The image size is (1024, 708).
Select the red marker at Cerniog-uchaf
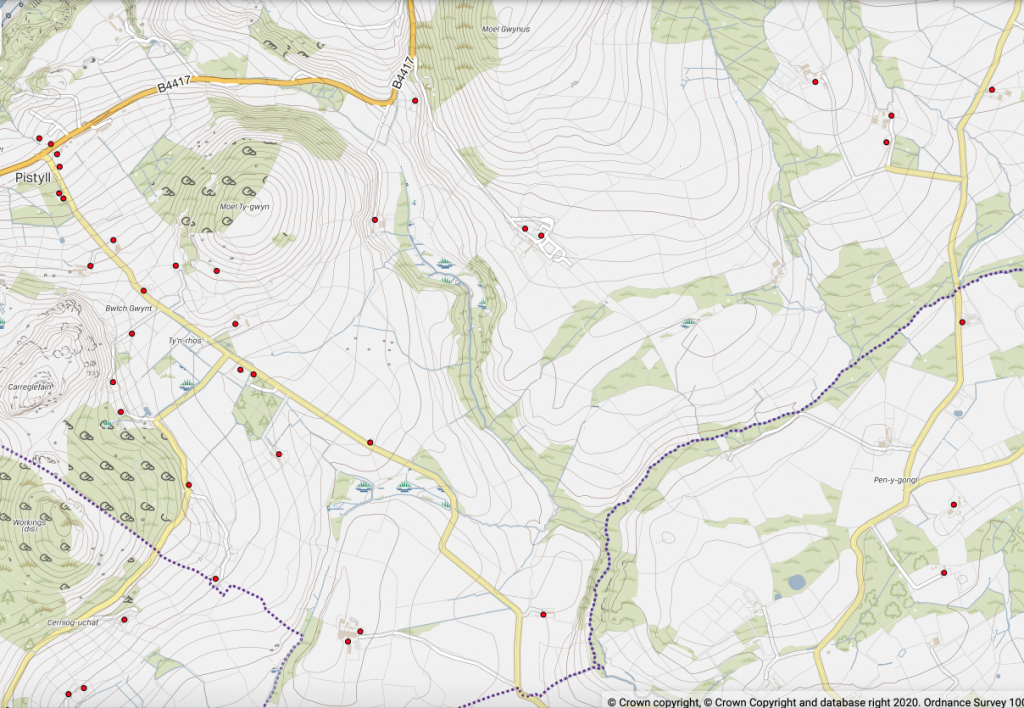click(124, 620)
